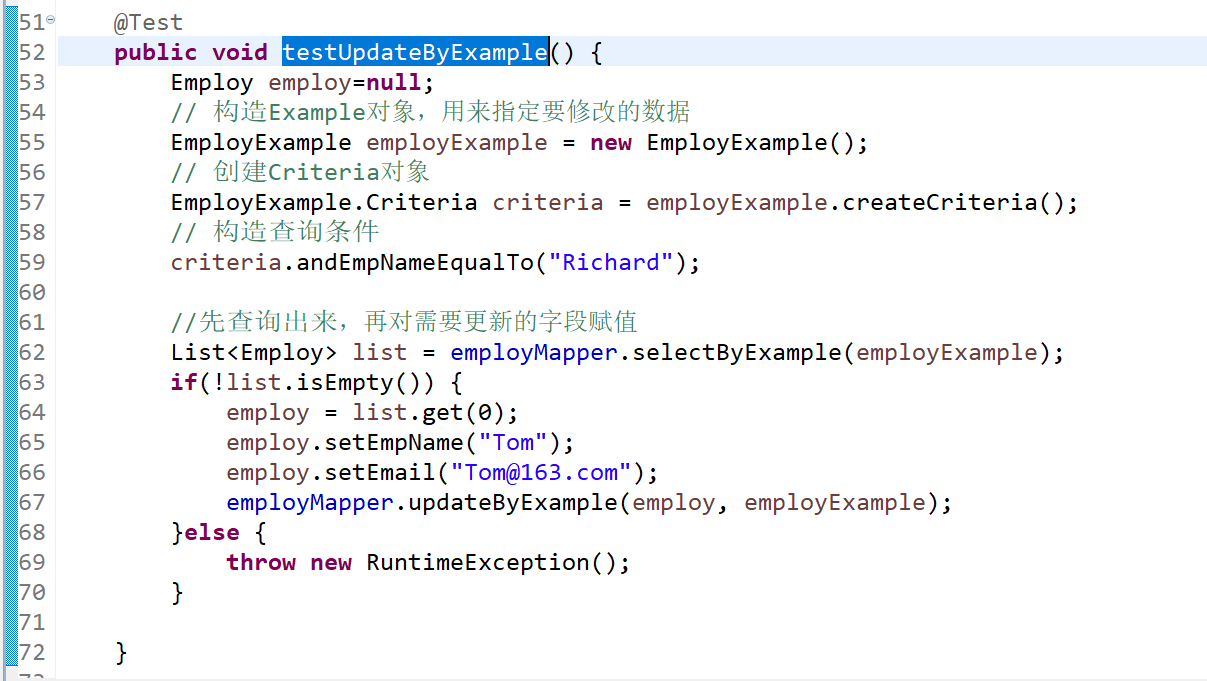Screen dimensions: 1207x681
Task: Click the "Tom" string literal
Action: click(x=513, y=442)
